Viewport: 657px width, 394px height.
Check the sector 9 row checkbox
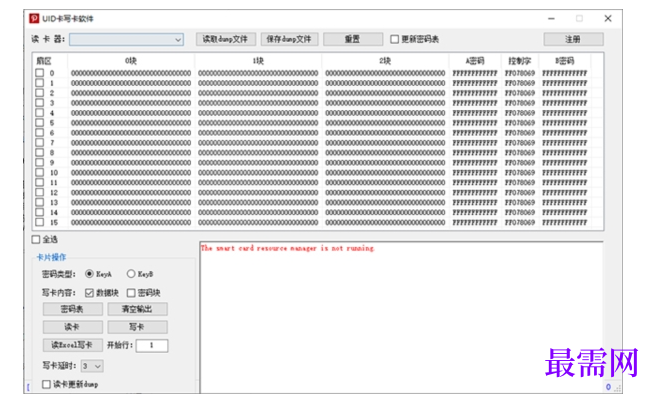pos(40,163)
